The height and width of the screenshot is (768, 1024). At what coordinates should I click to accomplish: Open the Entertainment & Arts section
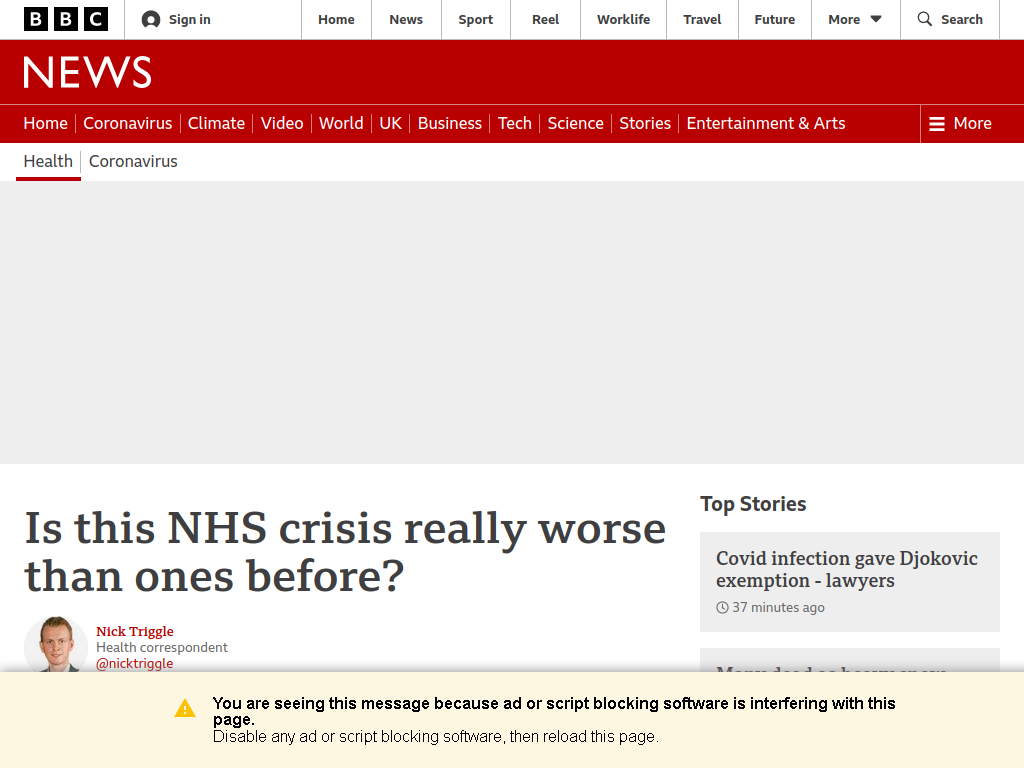pos(766,123)
